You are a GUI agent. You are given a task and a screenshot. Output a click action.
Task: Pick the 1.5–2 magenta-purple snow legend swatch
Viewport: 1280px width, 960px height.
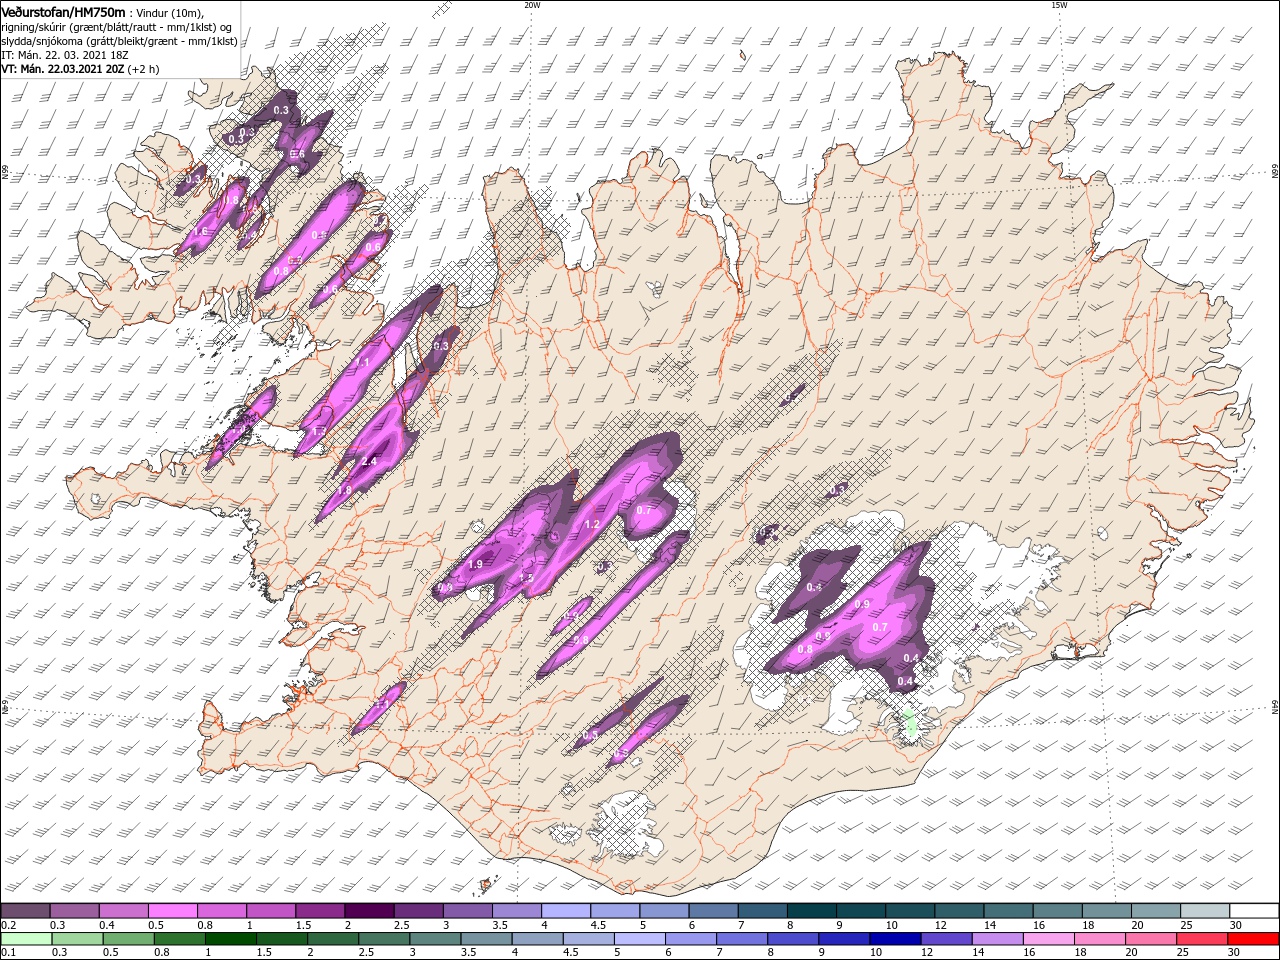(320, 911)
